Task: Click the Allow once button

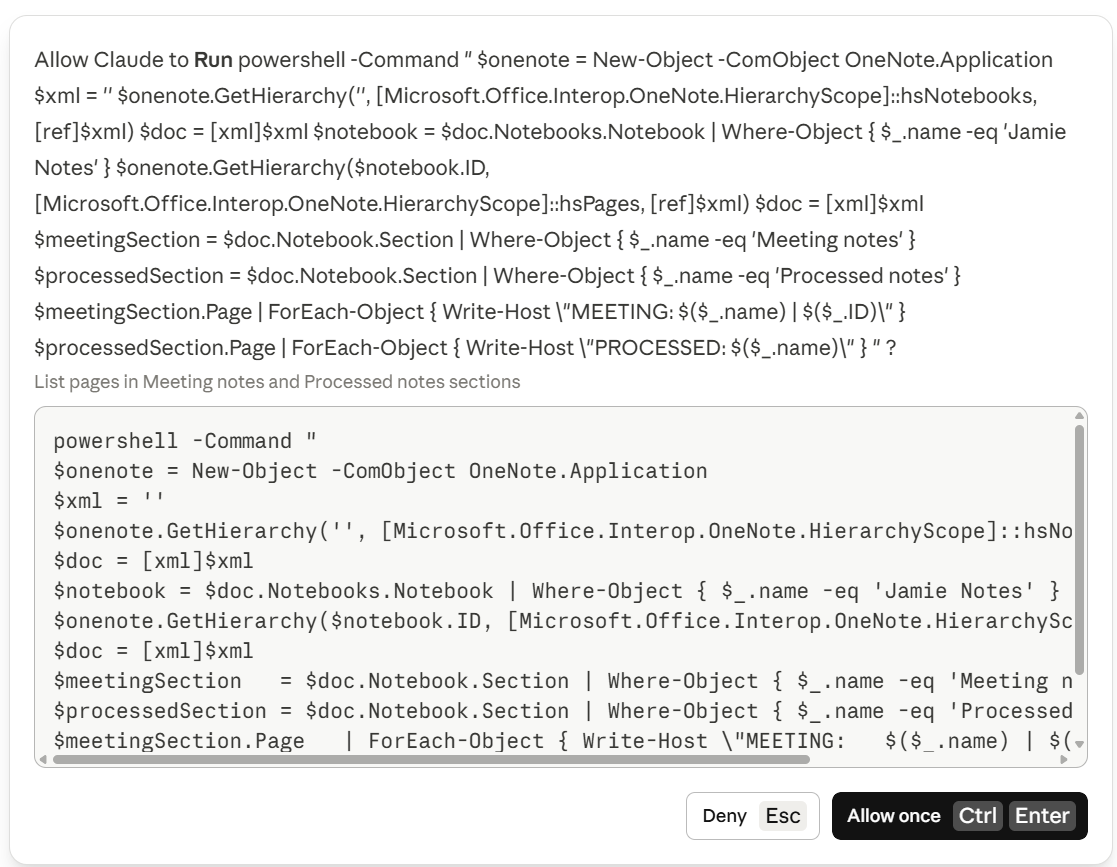Action: 960,816
